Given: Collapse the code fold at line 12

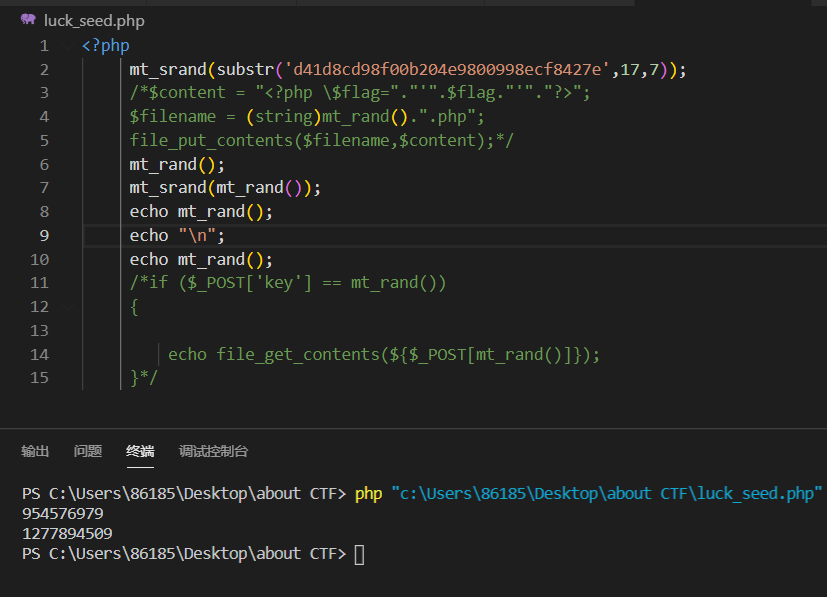Looking at the screenshot, I should (67, 306).
